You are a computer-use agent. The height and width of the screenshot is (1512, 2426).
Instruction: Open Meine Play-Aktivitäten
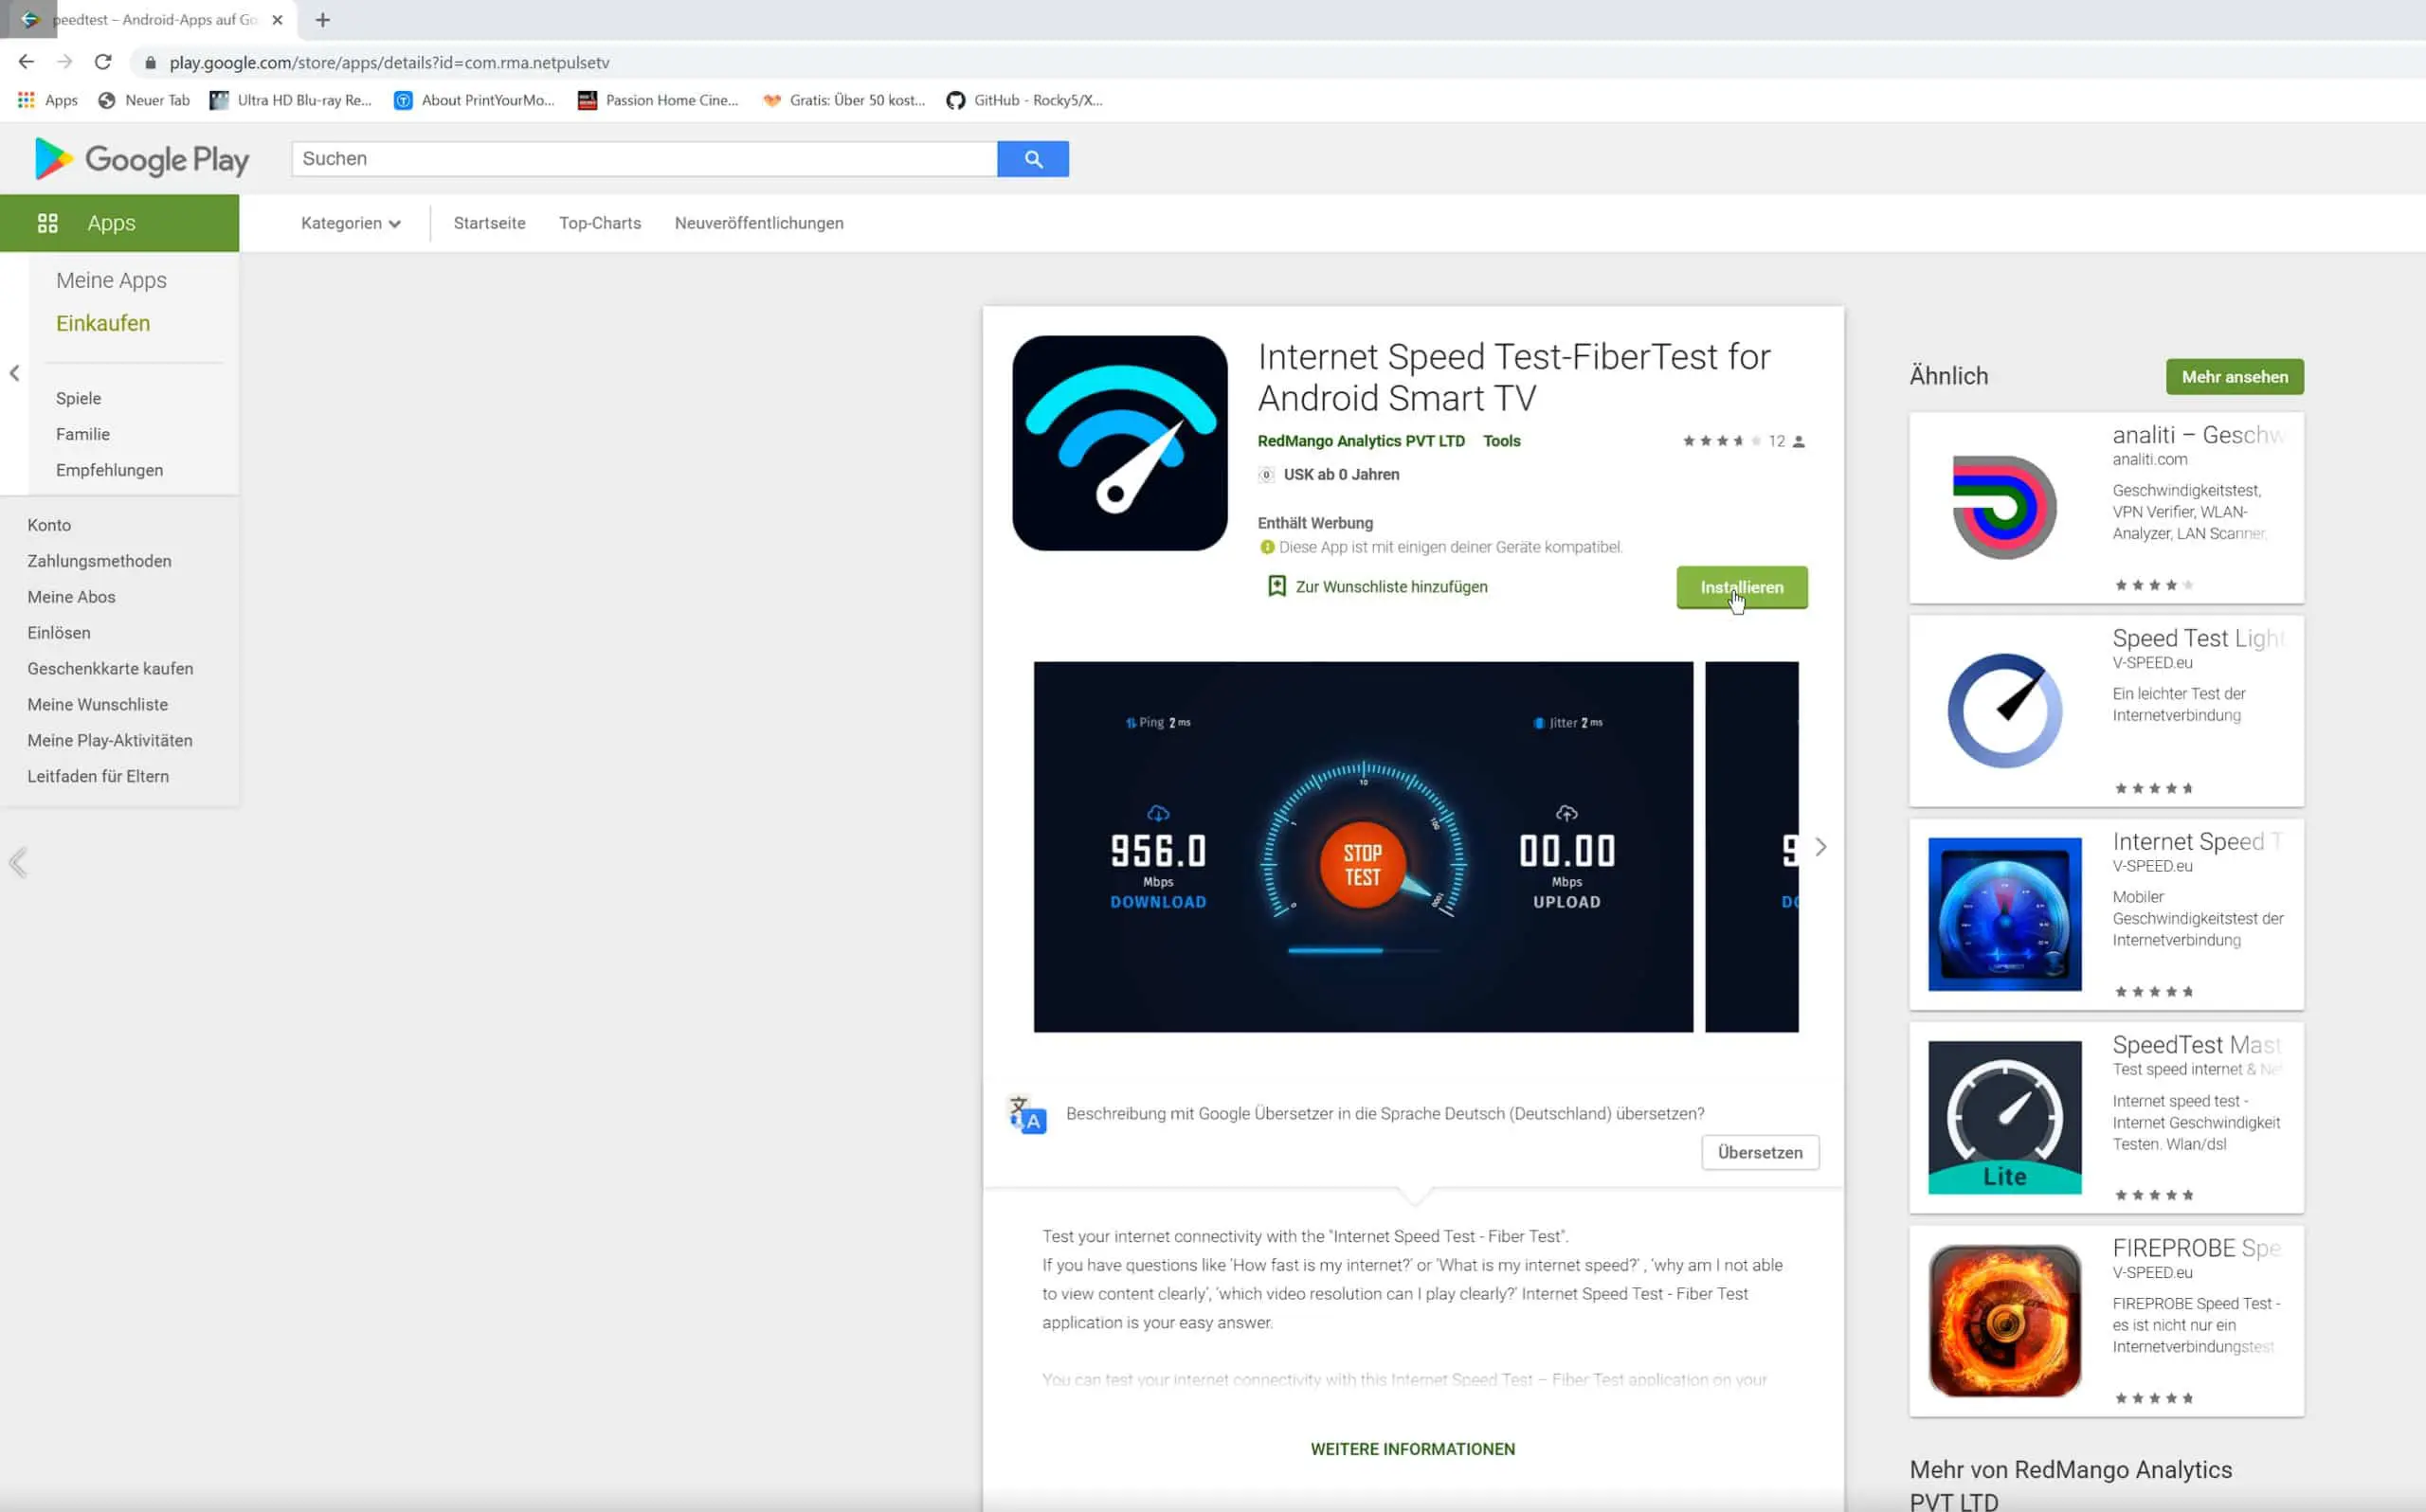click(110, 741)
